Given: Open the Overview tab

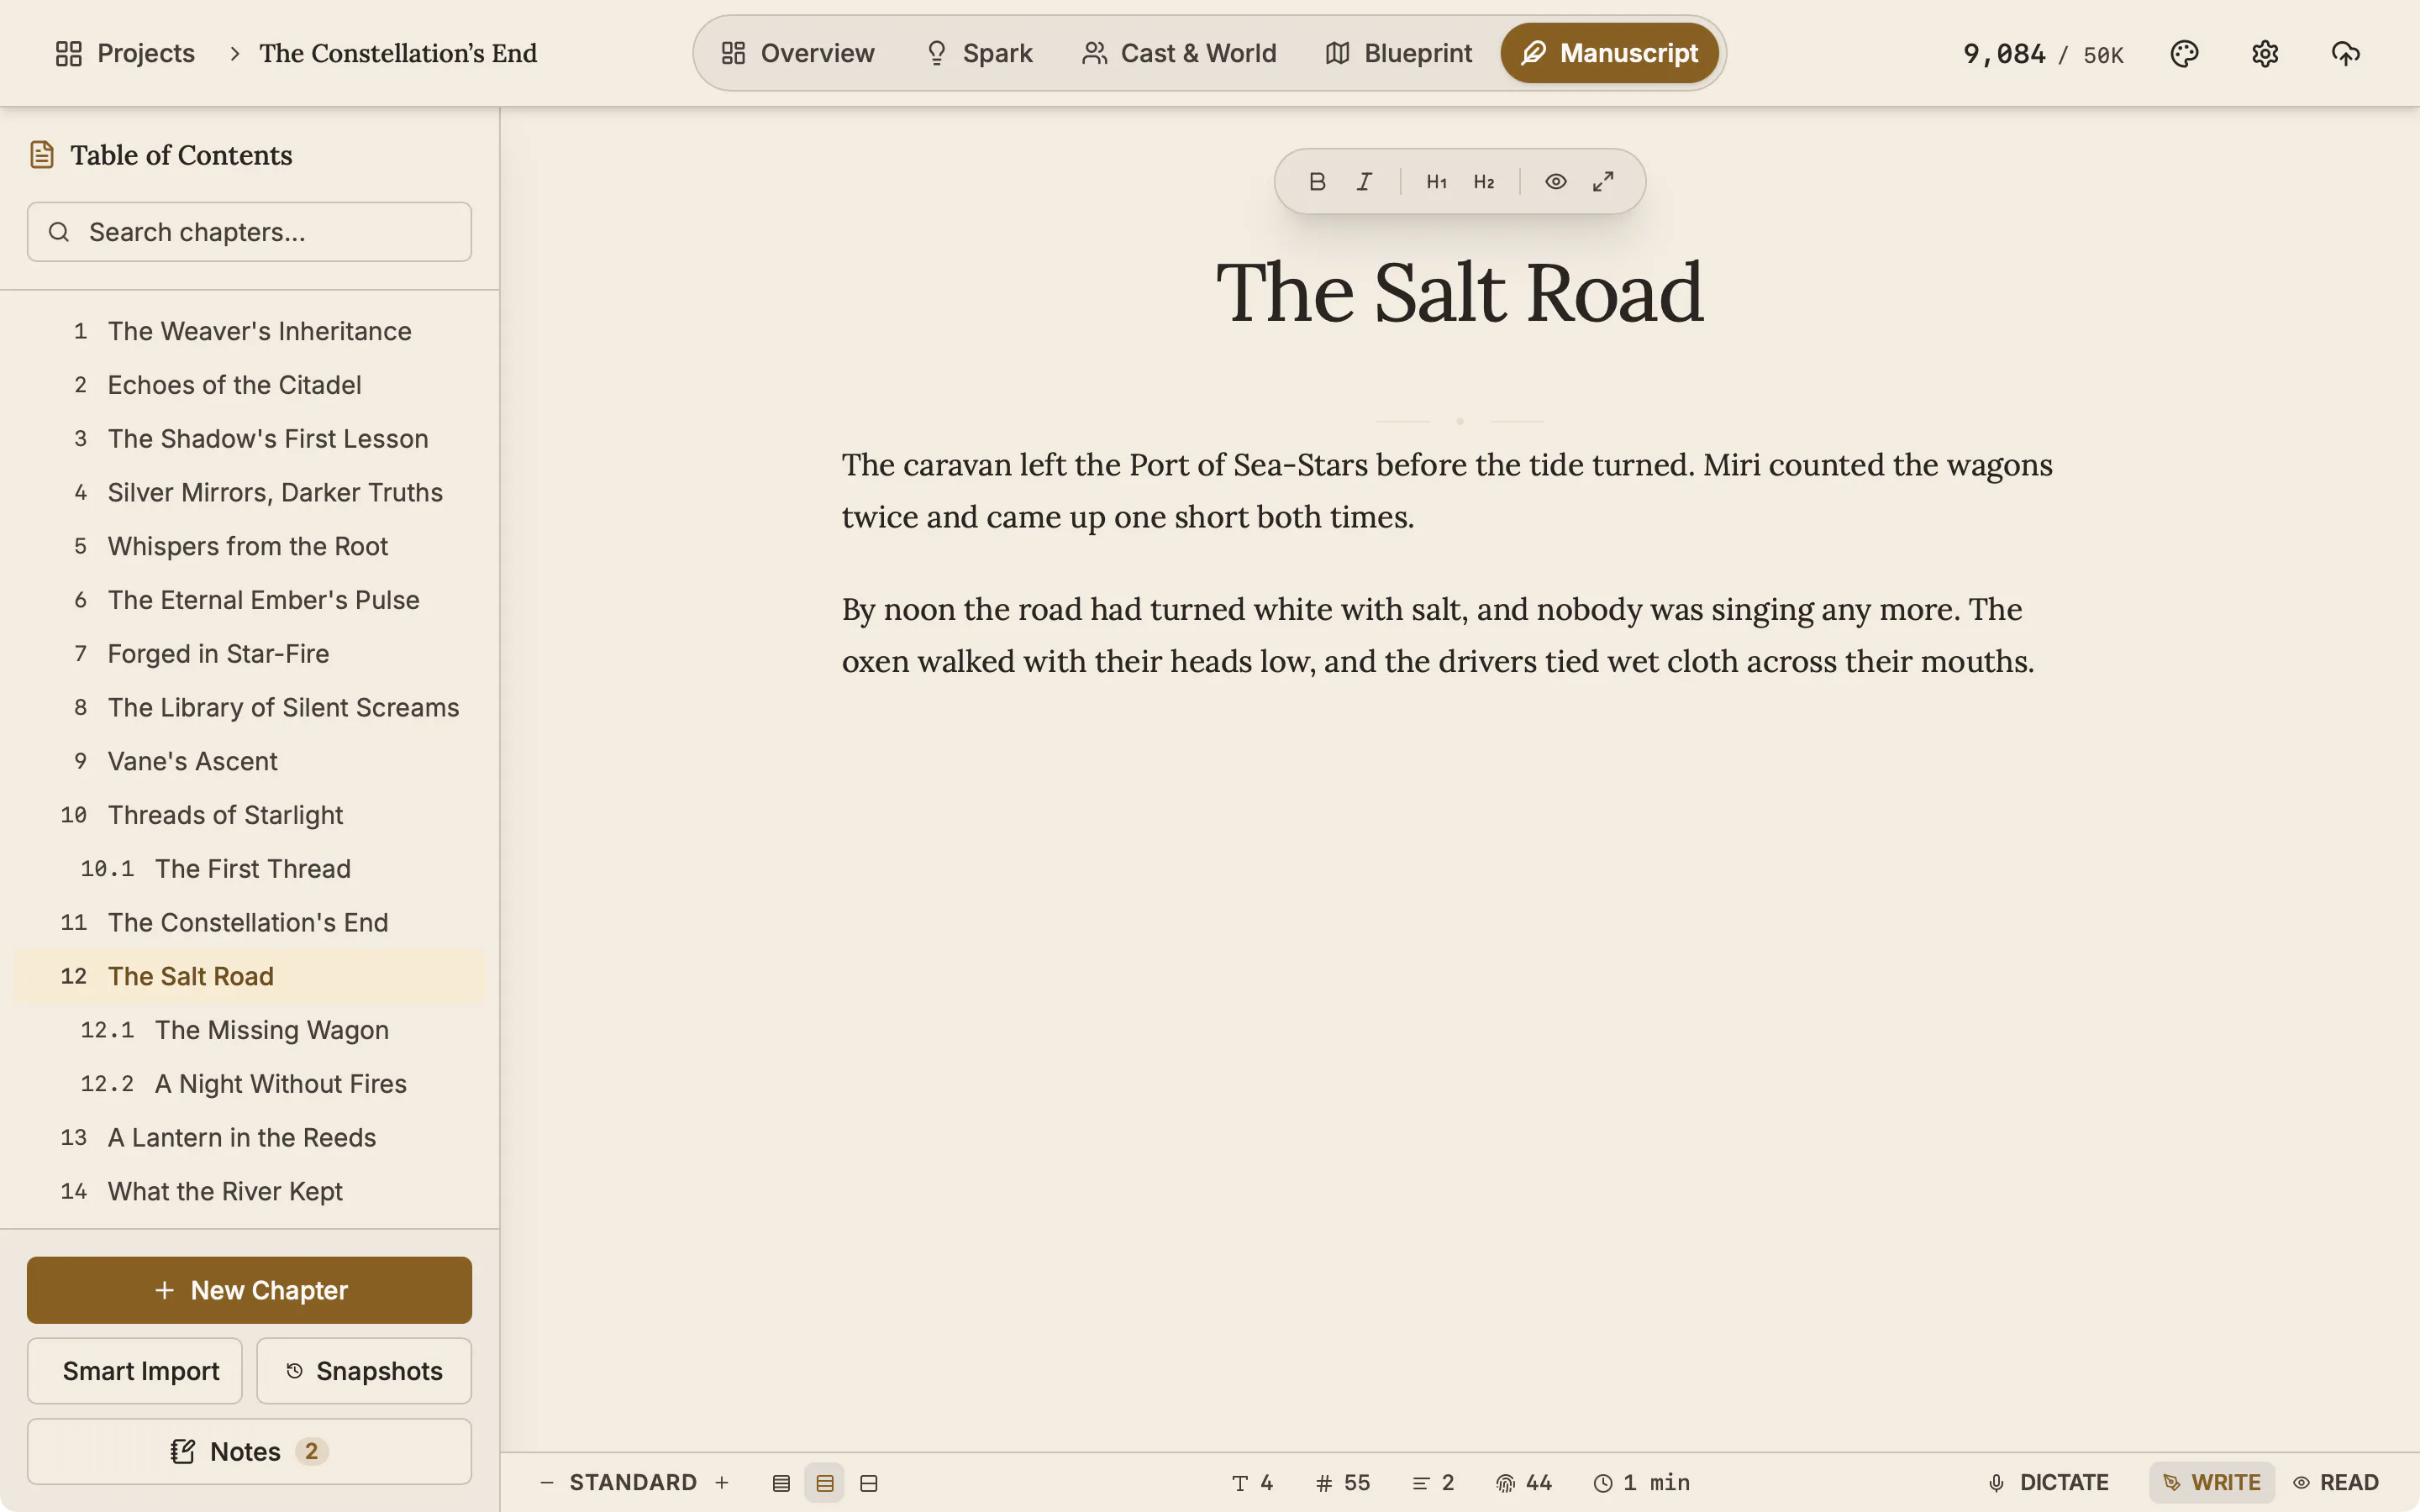Looking at the screenshot, I should (798, 53).
